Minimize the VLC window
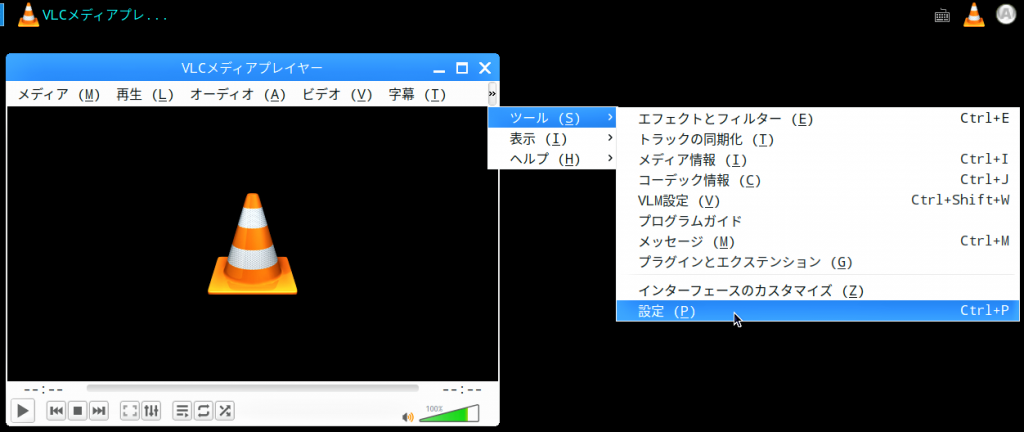The image size is (1024, 432). (x=440, y=69)
